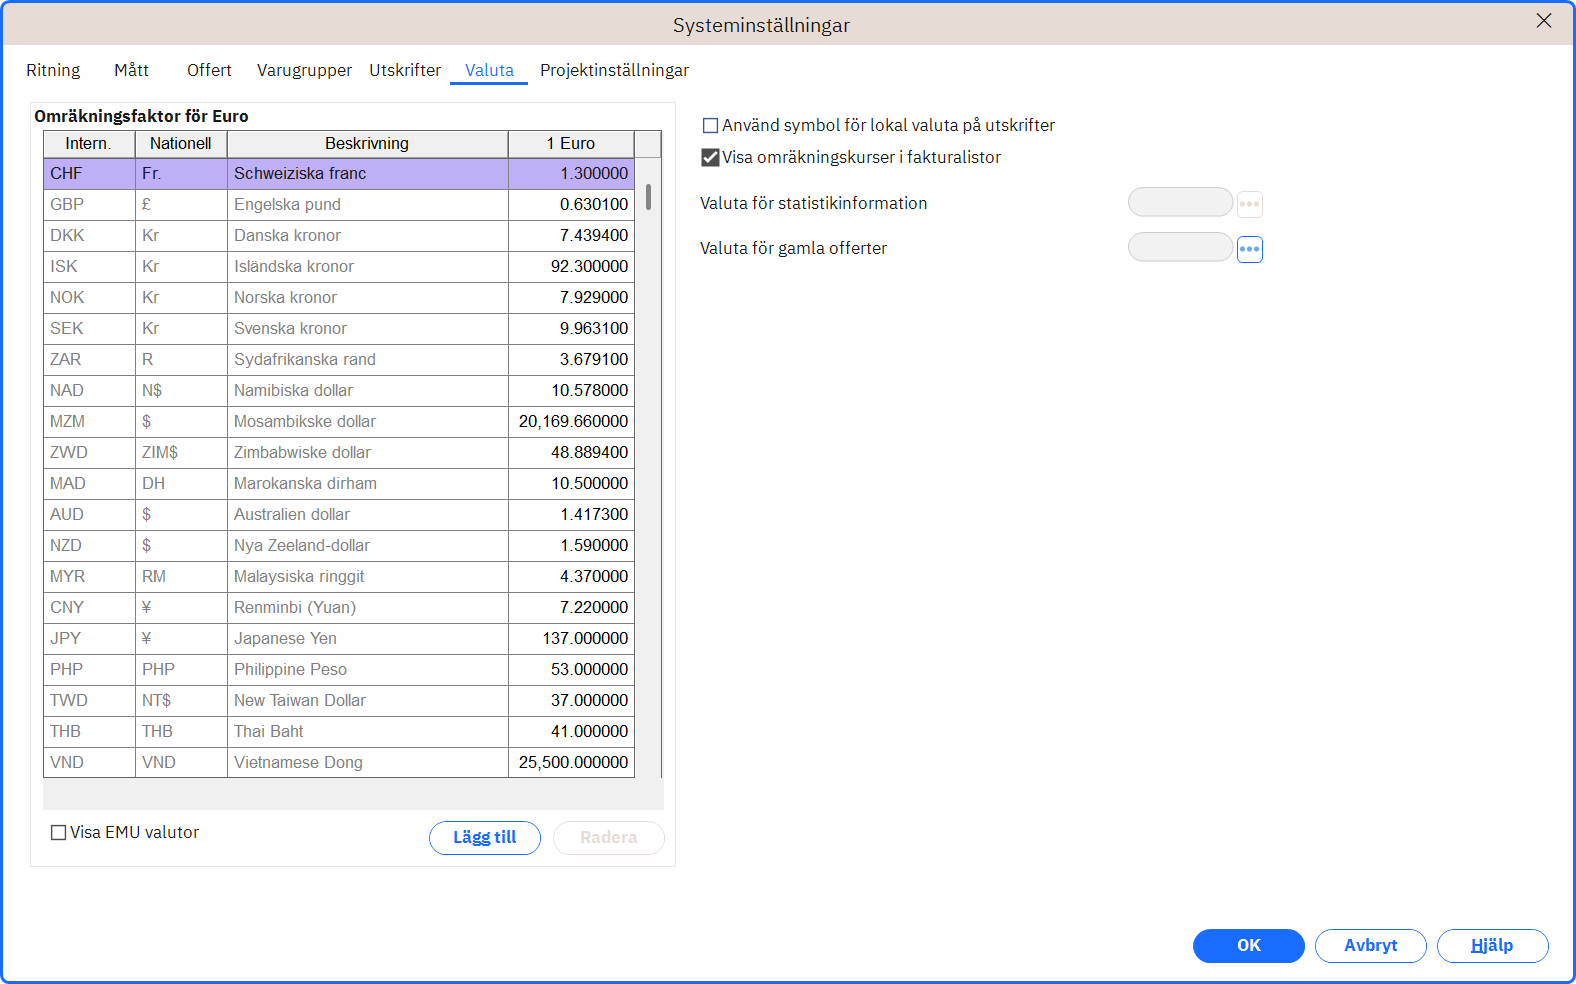
Task: Click the Valuta för gamla offerter field
Action: 1181,247
